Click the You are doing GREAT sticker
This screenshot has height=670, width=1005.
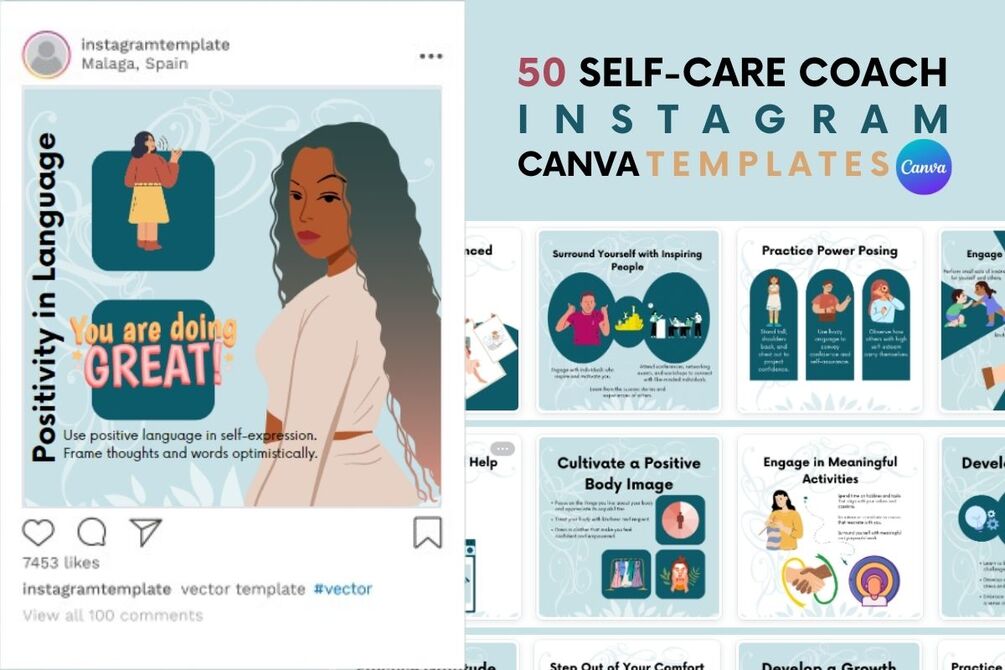pyautogui.click(x=153, y=351)
